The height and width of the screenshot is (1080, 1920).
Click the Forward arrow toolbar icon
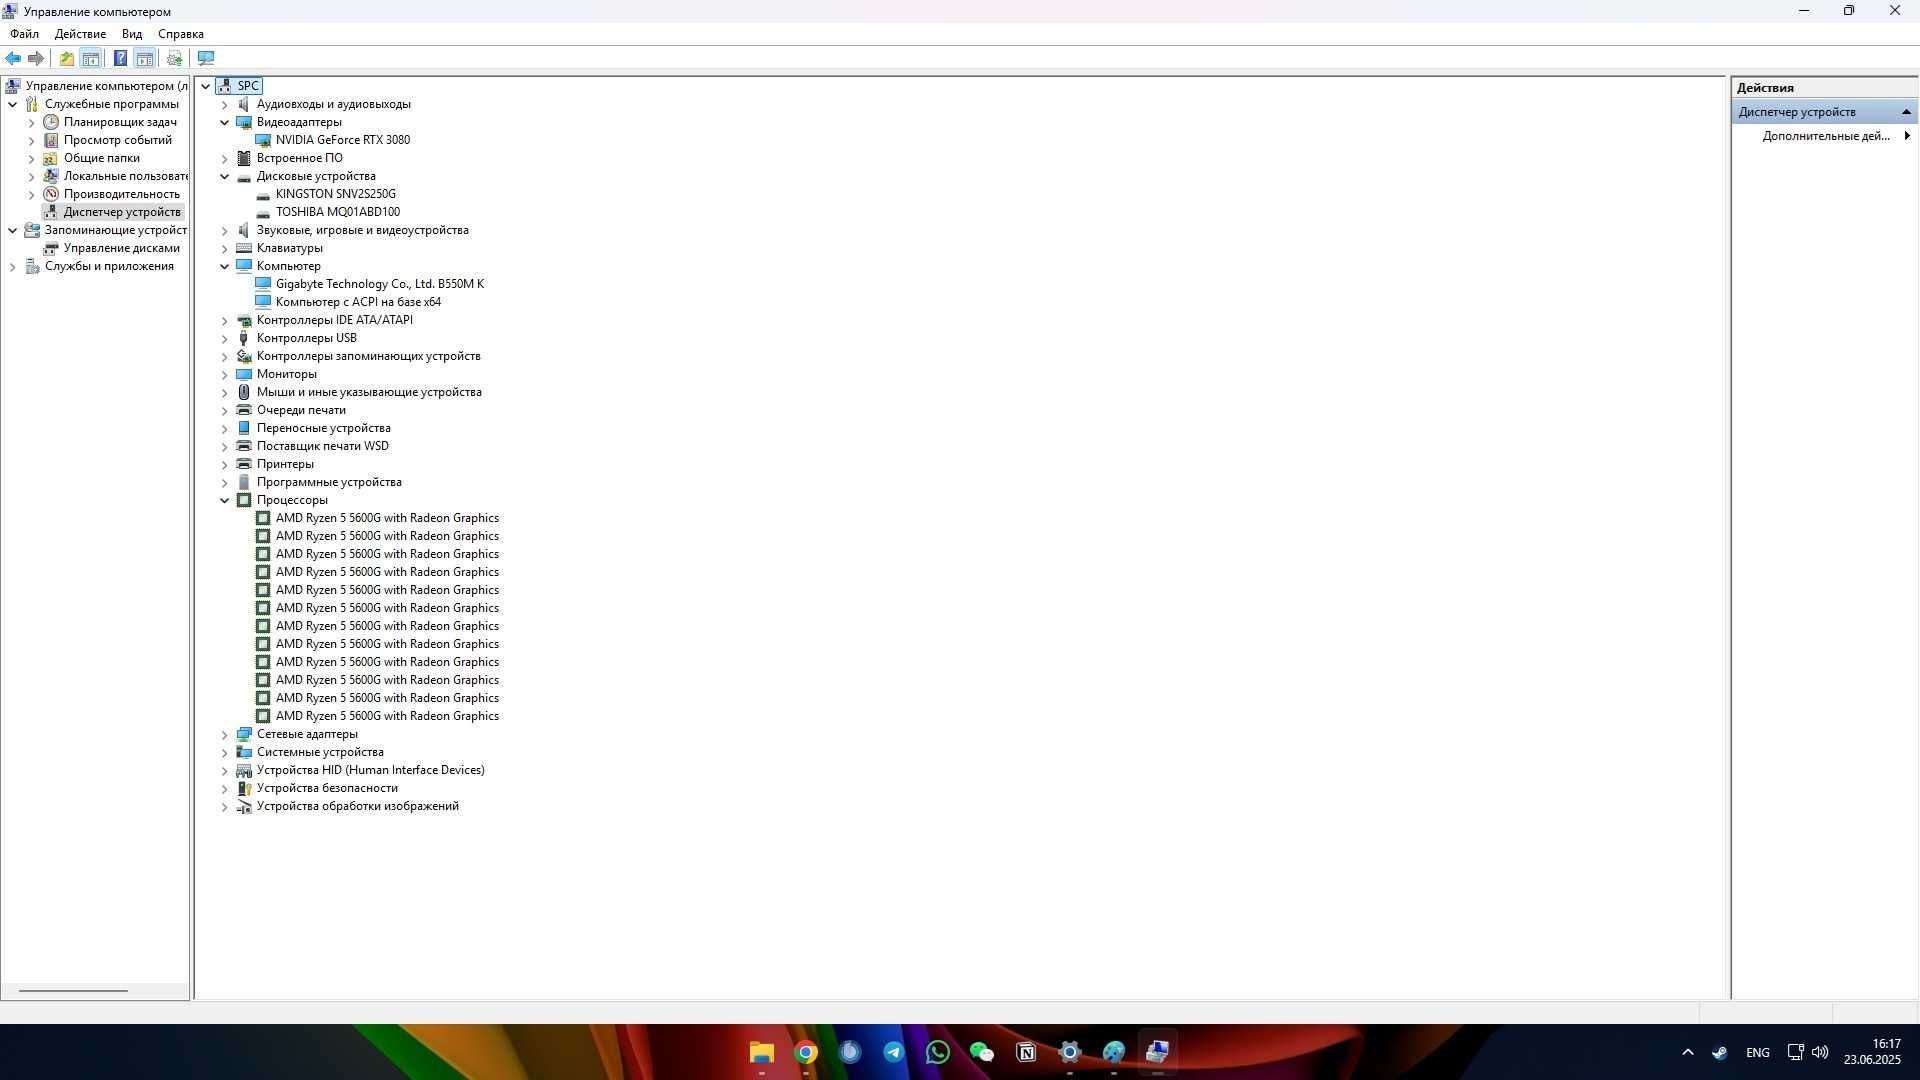[36, 58]
